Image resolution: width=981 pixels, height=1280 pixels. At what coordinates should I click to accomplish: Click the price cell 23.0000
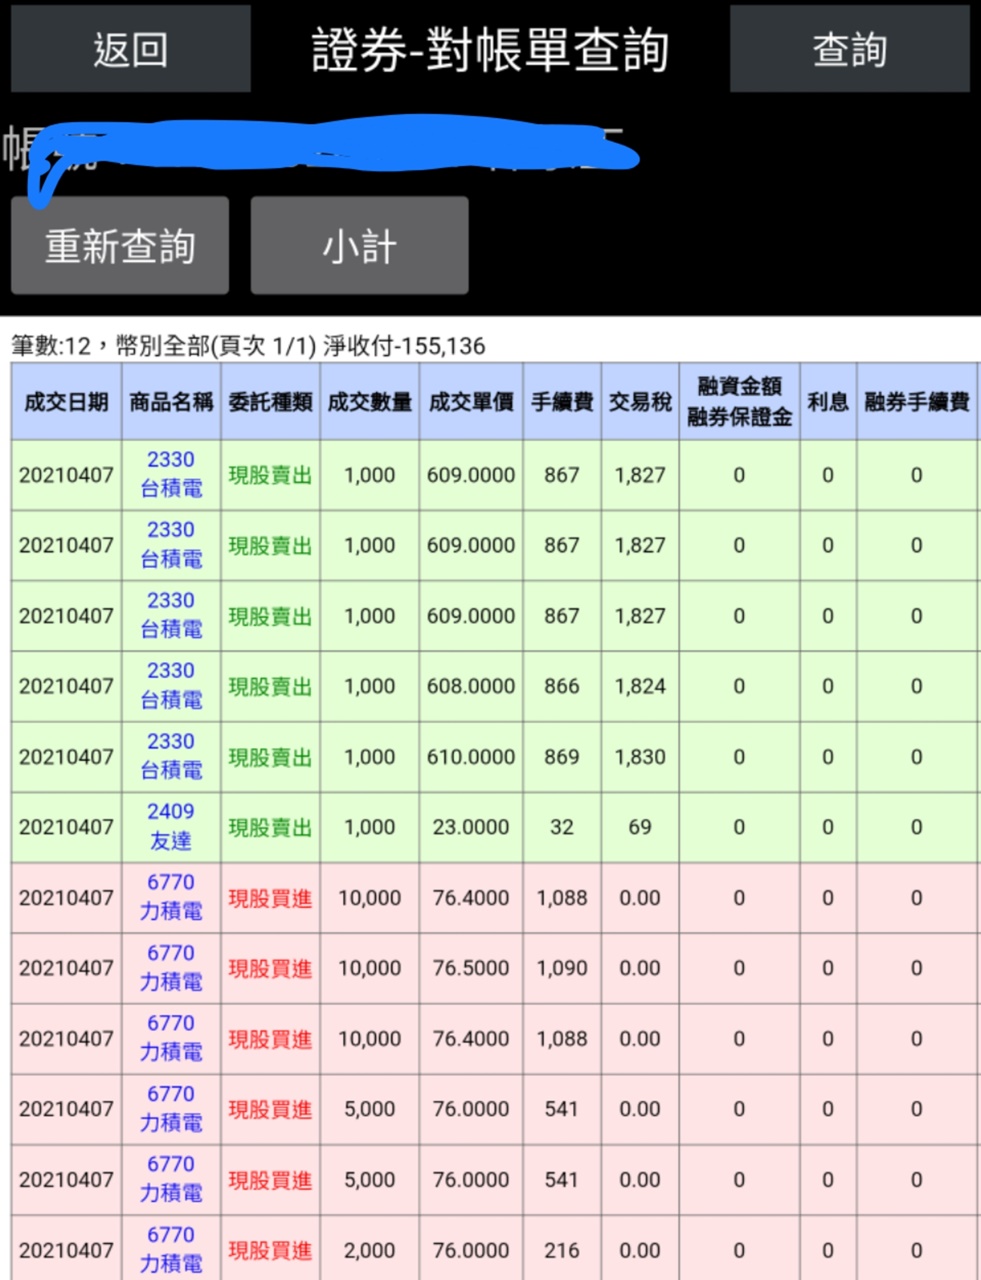point(471,827)
